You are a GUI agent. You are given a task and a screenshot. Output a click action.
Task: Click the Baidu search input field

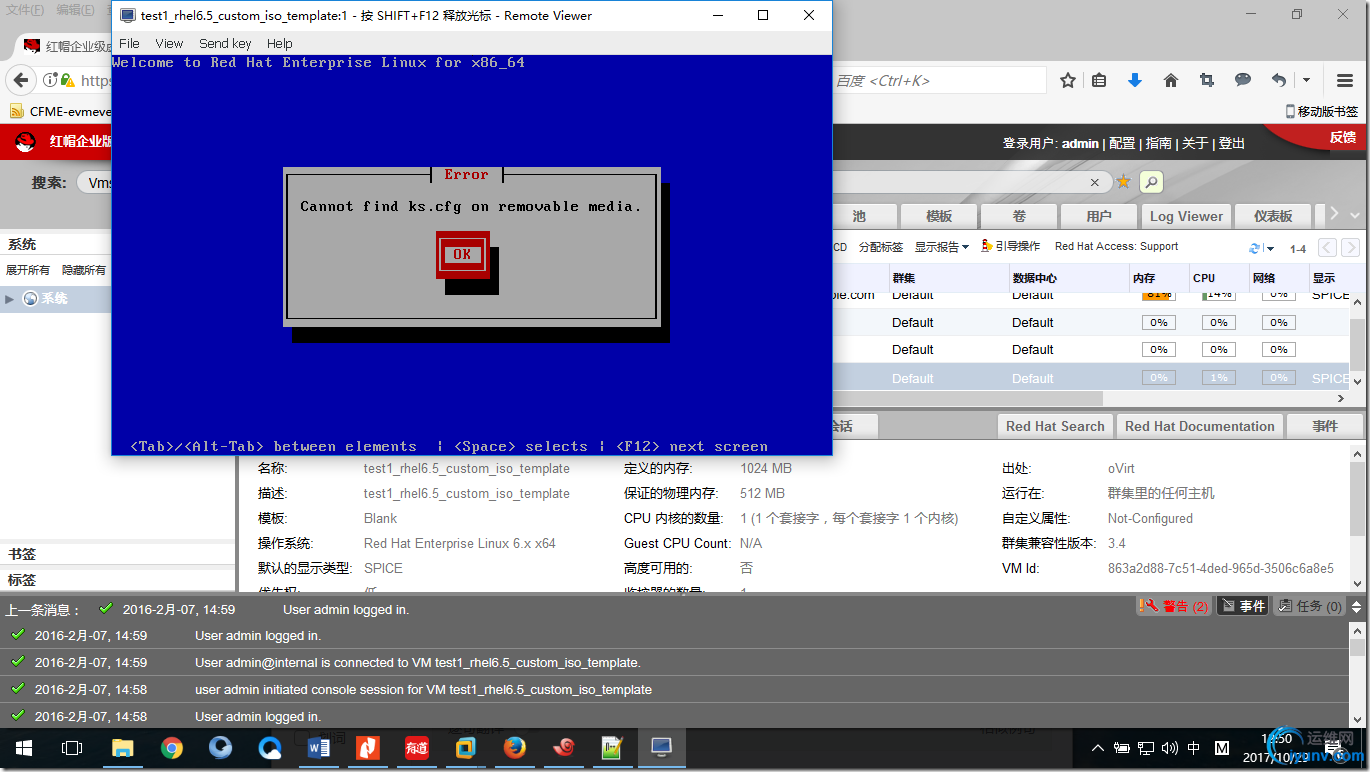(x=939, y=81)
